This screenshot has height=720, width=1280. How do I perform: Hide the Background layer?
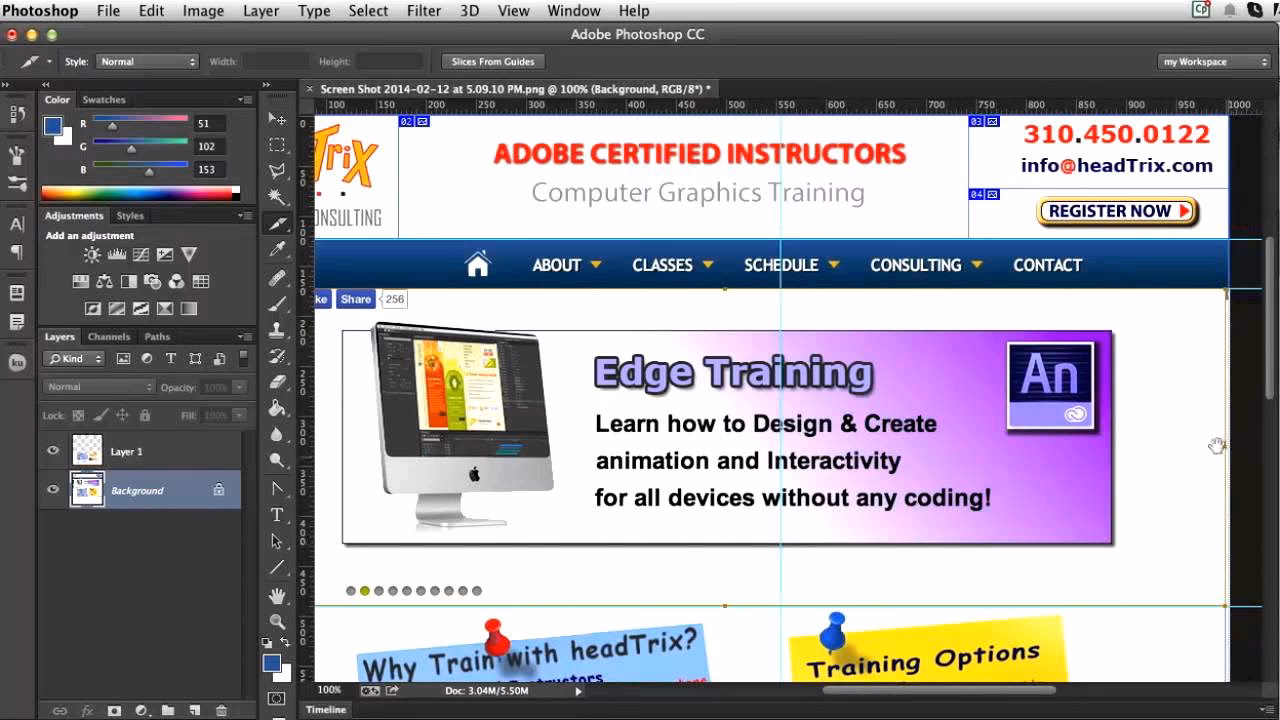pos(53,490)
